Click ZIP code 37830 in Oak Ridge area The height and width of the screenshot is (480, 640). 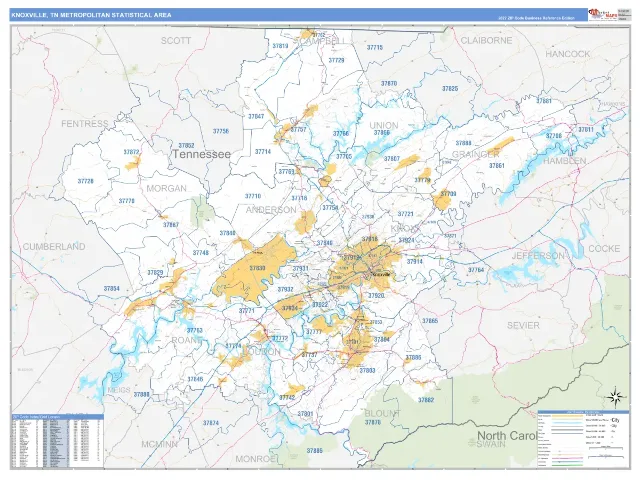click(x=257, y=268)
